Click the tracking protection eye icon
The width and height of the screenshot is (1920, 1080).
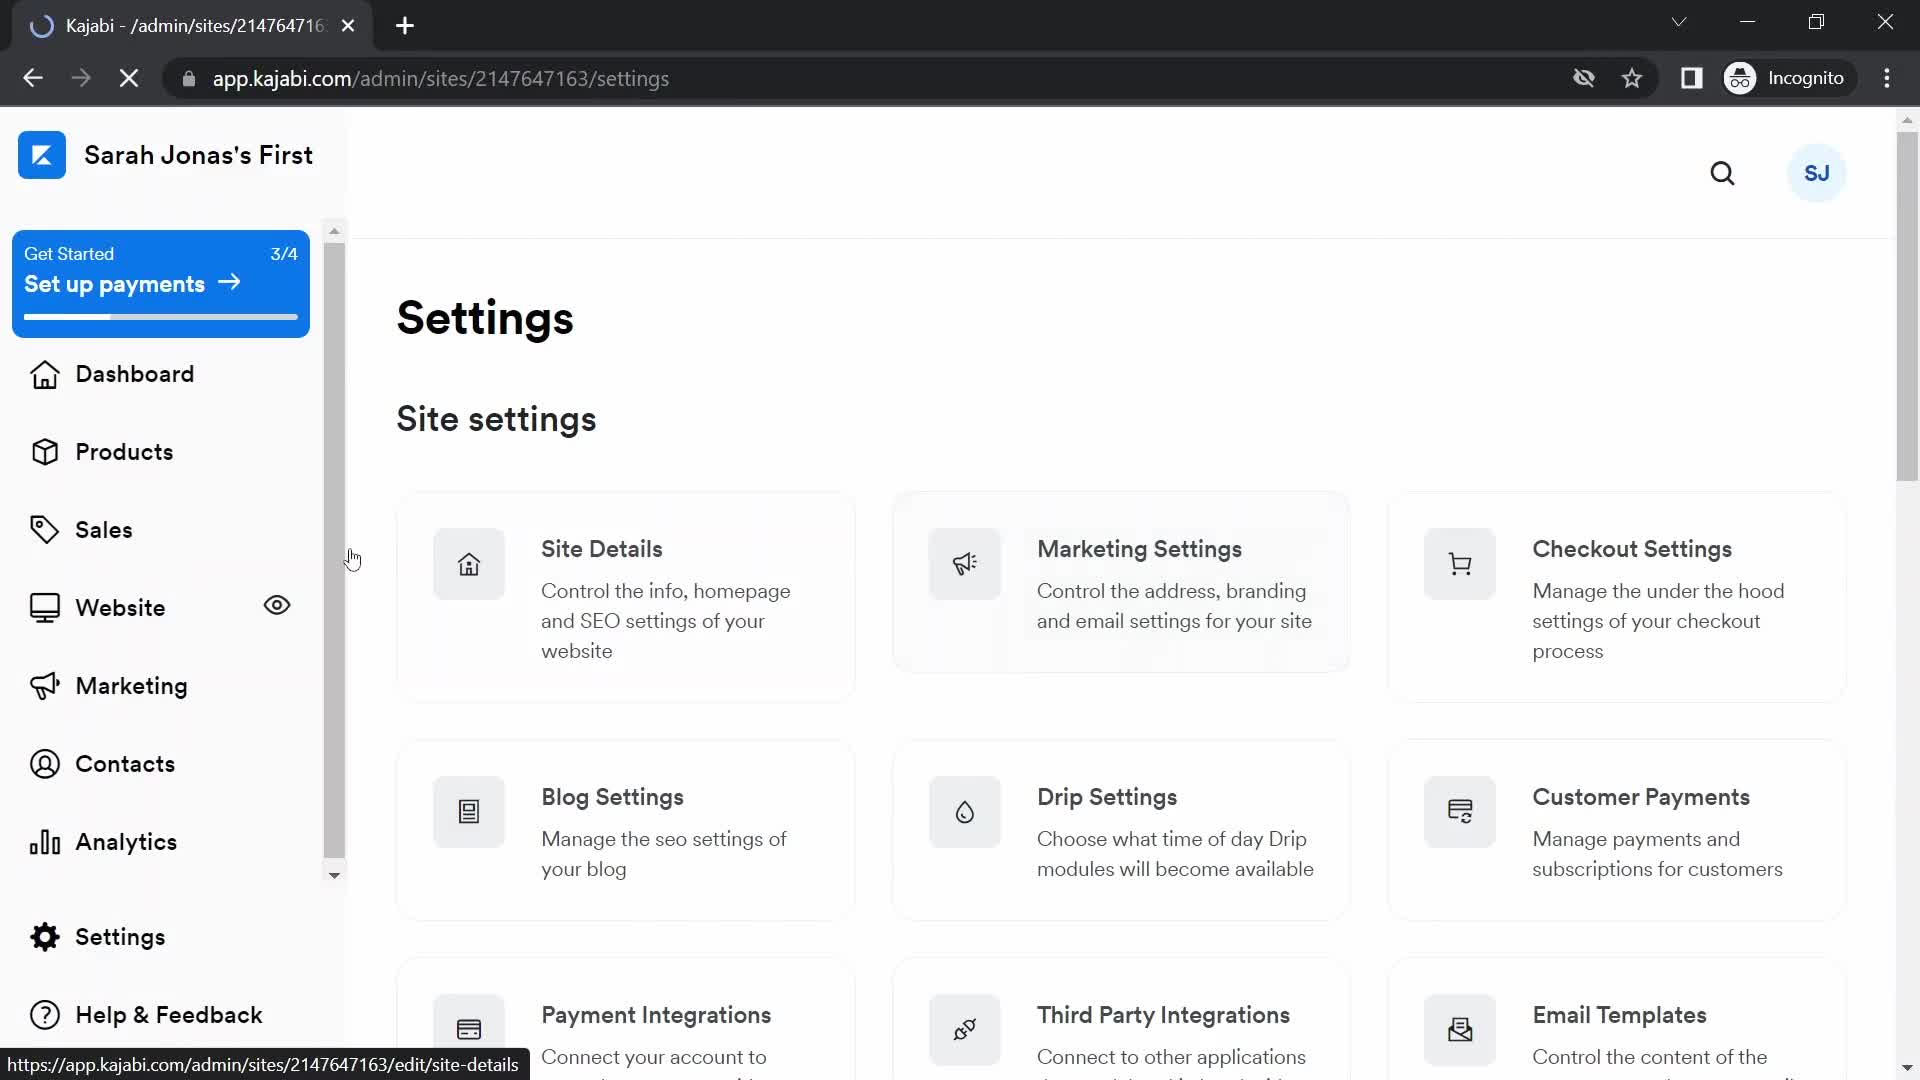click(1583, 78)
